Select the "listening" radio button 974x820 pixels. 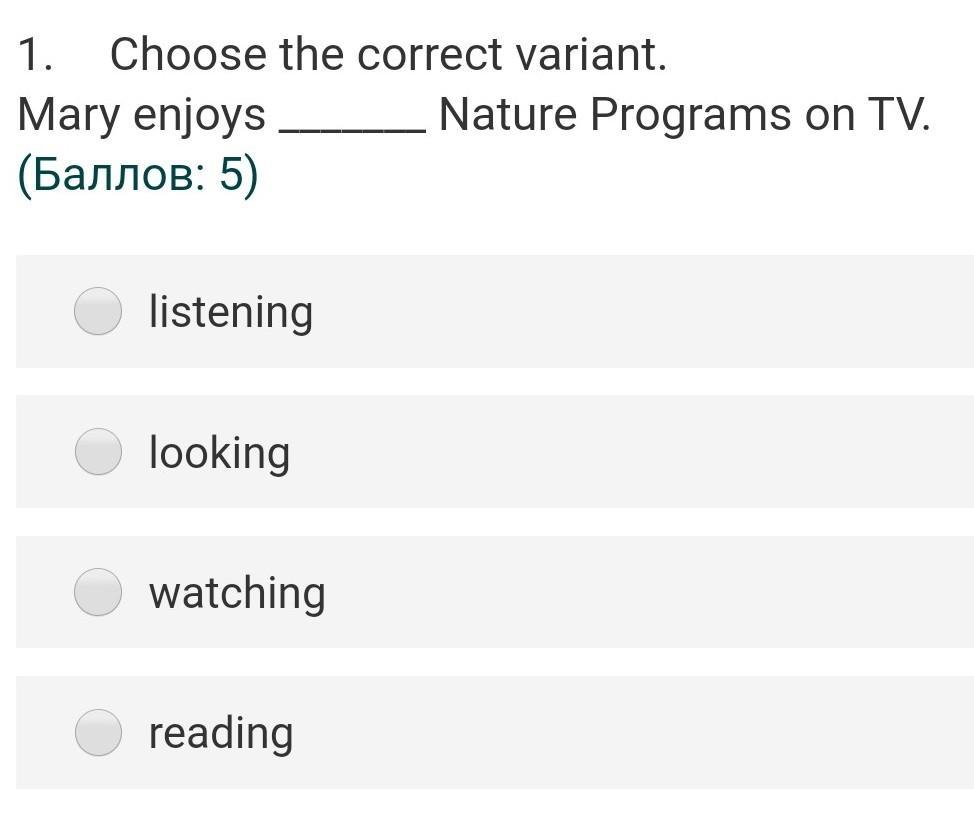(x=98, y=311)
